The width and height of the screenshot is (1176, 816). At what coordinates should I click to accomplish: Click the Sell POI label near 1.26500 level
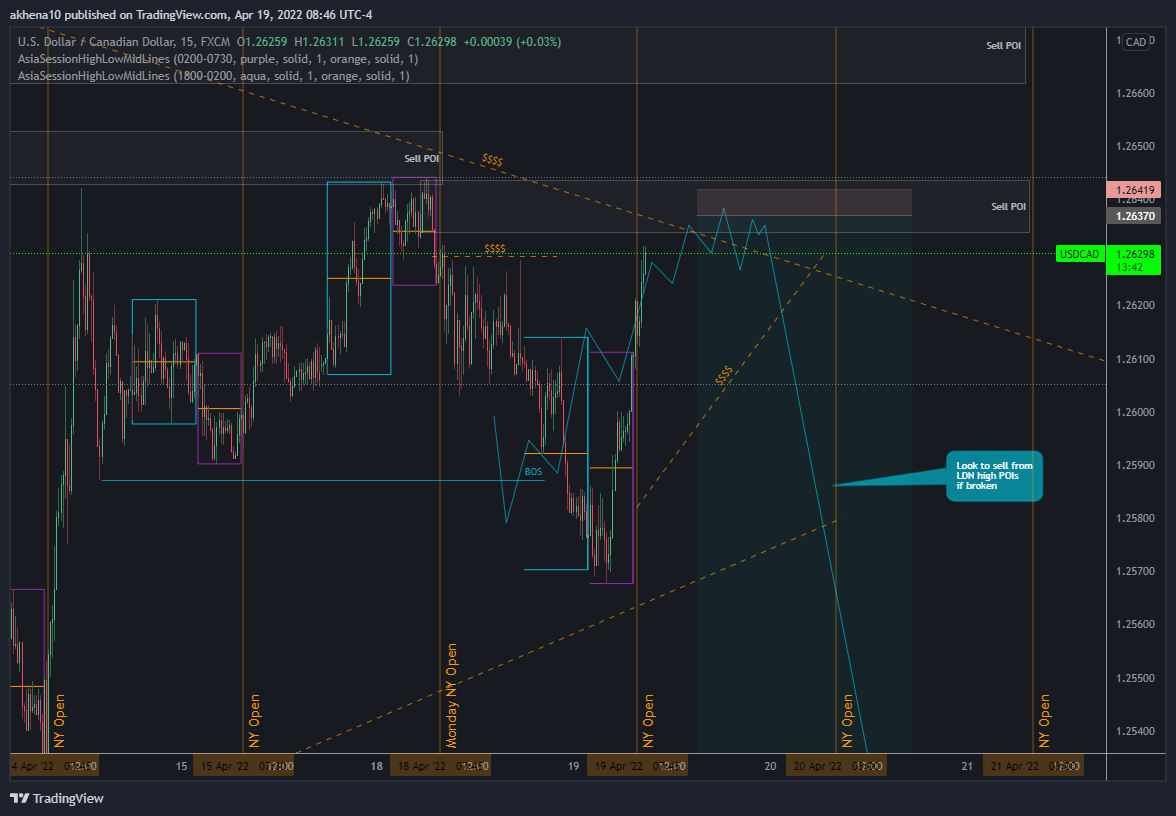click(x=422, y=158)
